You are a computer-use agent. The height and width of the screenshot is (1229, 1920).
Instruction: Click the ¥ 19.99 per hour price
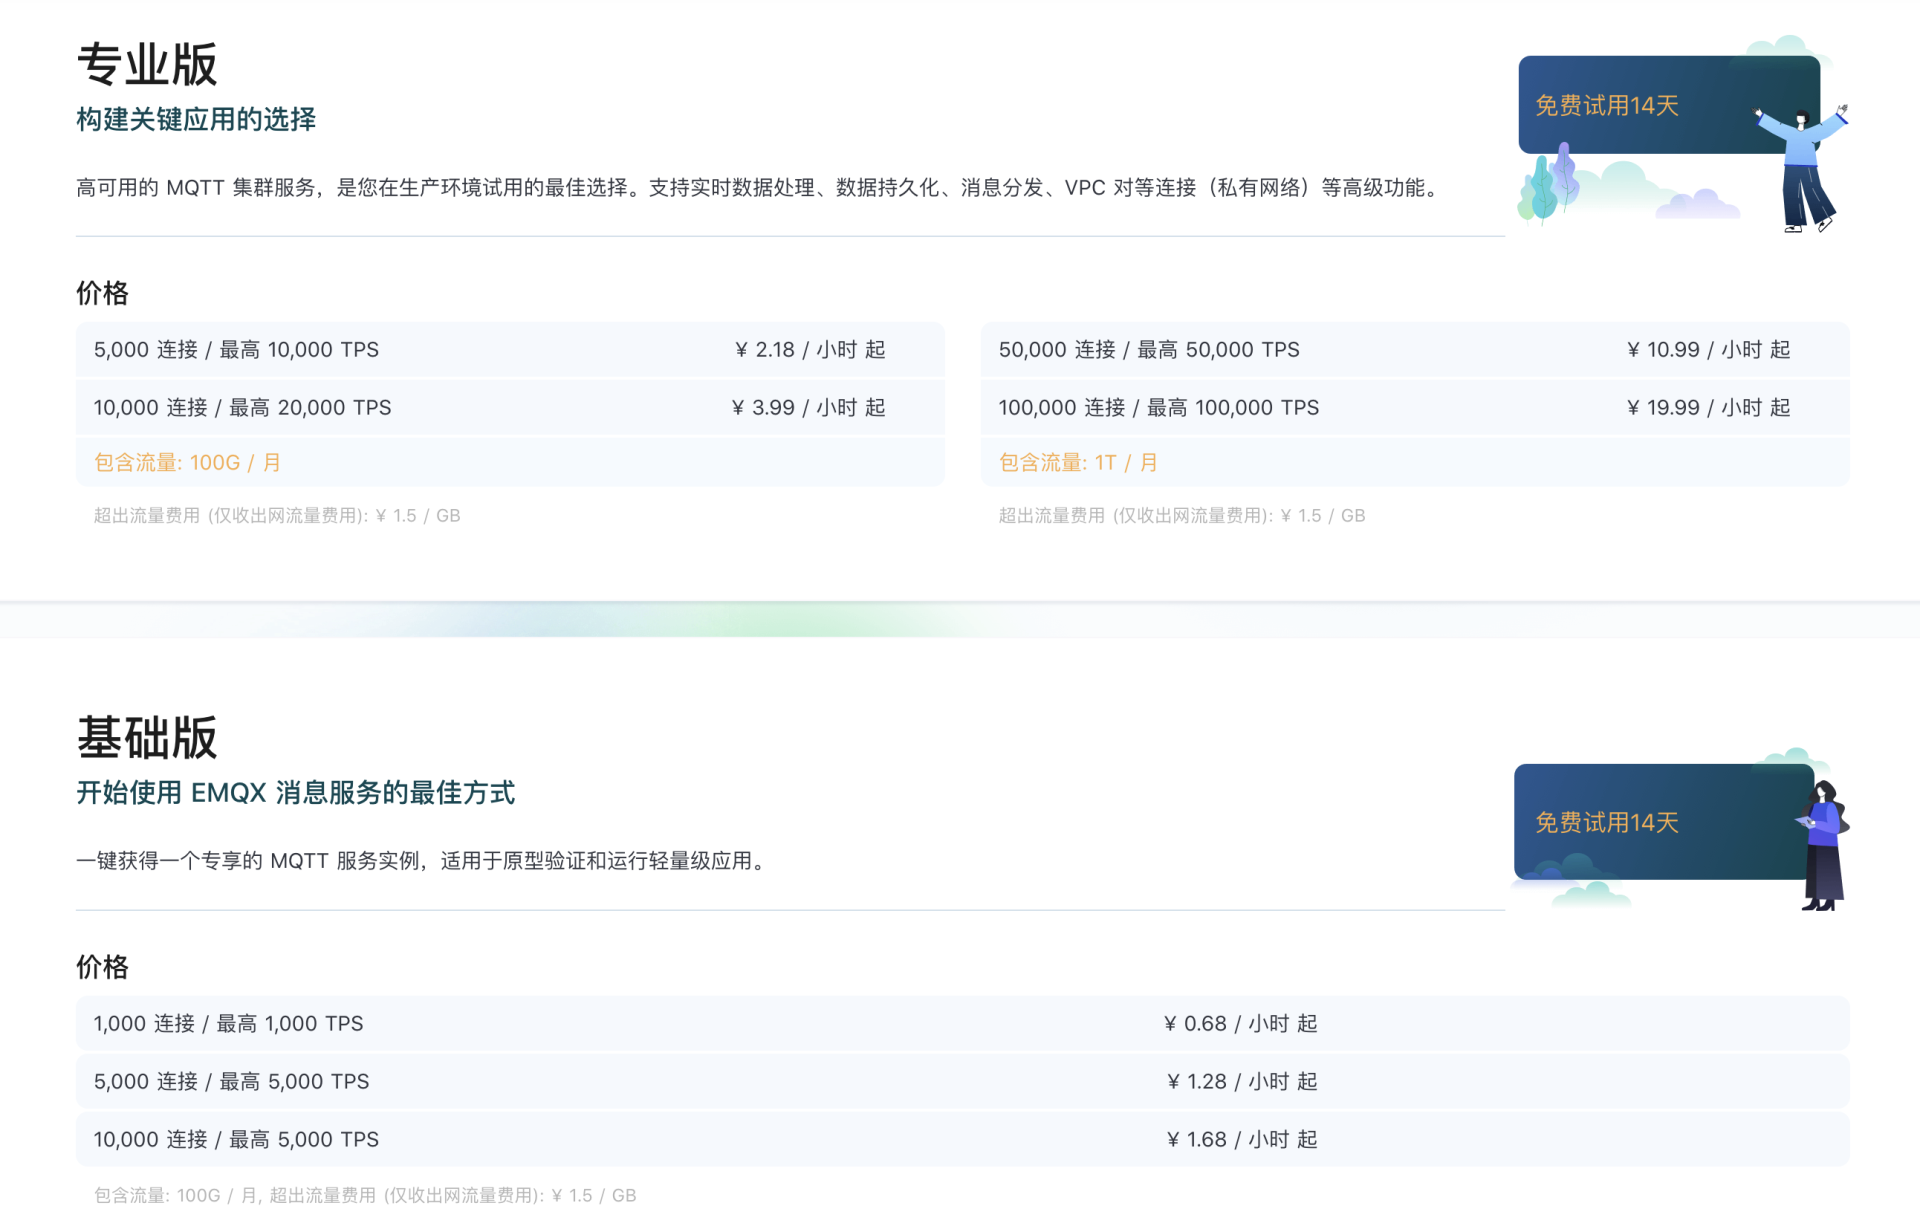(1708, 408)
